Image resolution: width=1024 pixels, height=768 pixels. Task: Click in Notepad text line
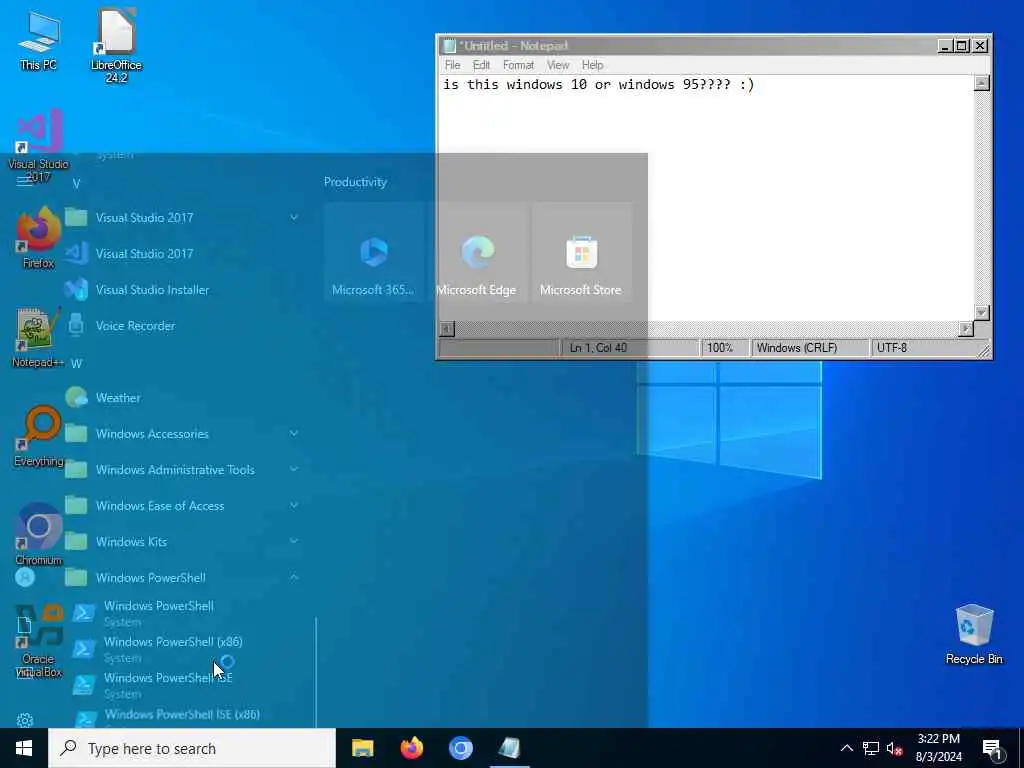[598, 84]
